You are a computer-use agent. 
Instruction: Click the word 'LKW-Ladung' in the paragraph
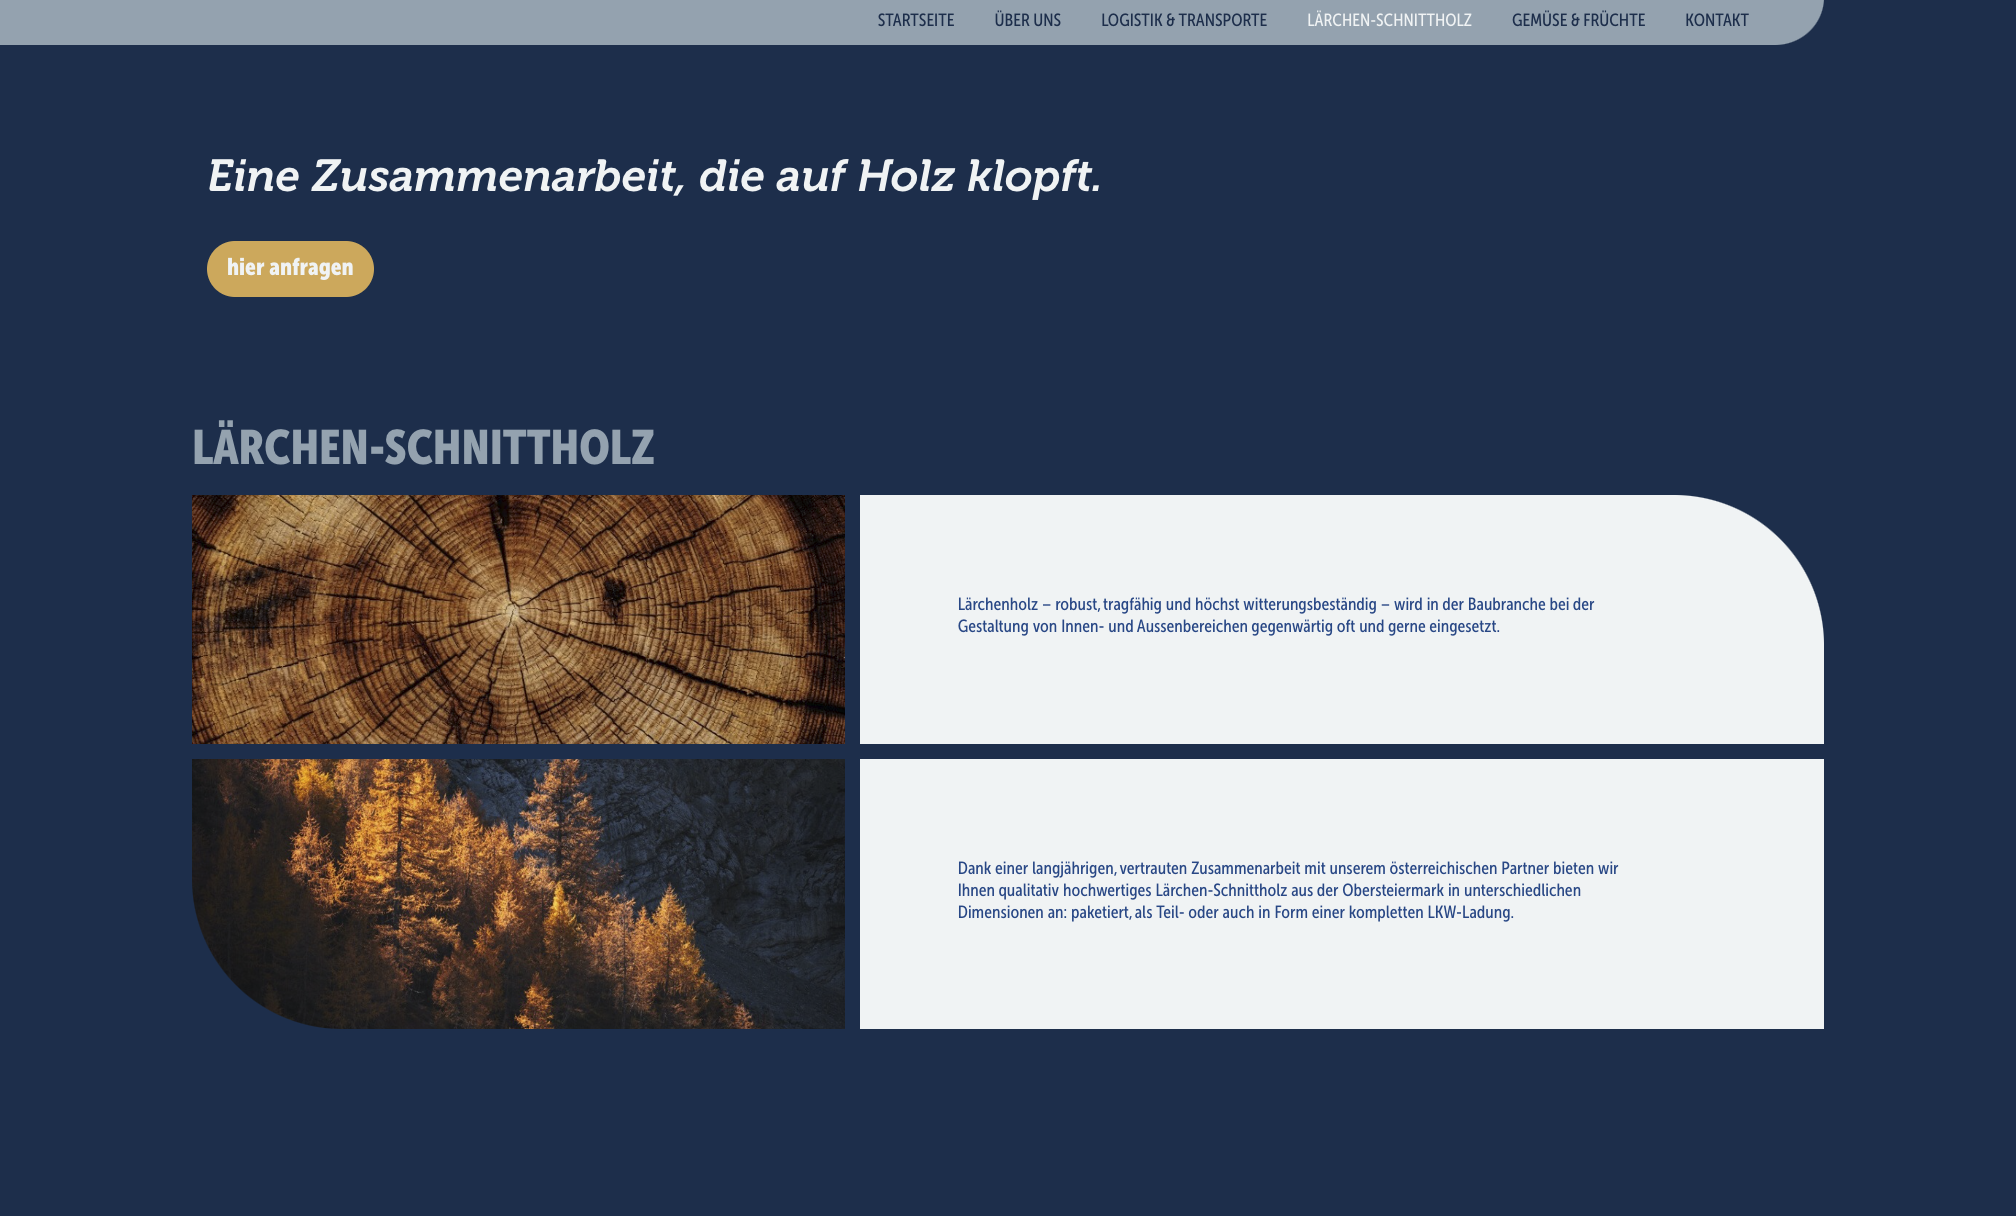pyautogui.click(x=1468, y=912)
